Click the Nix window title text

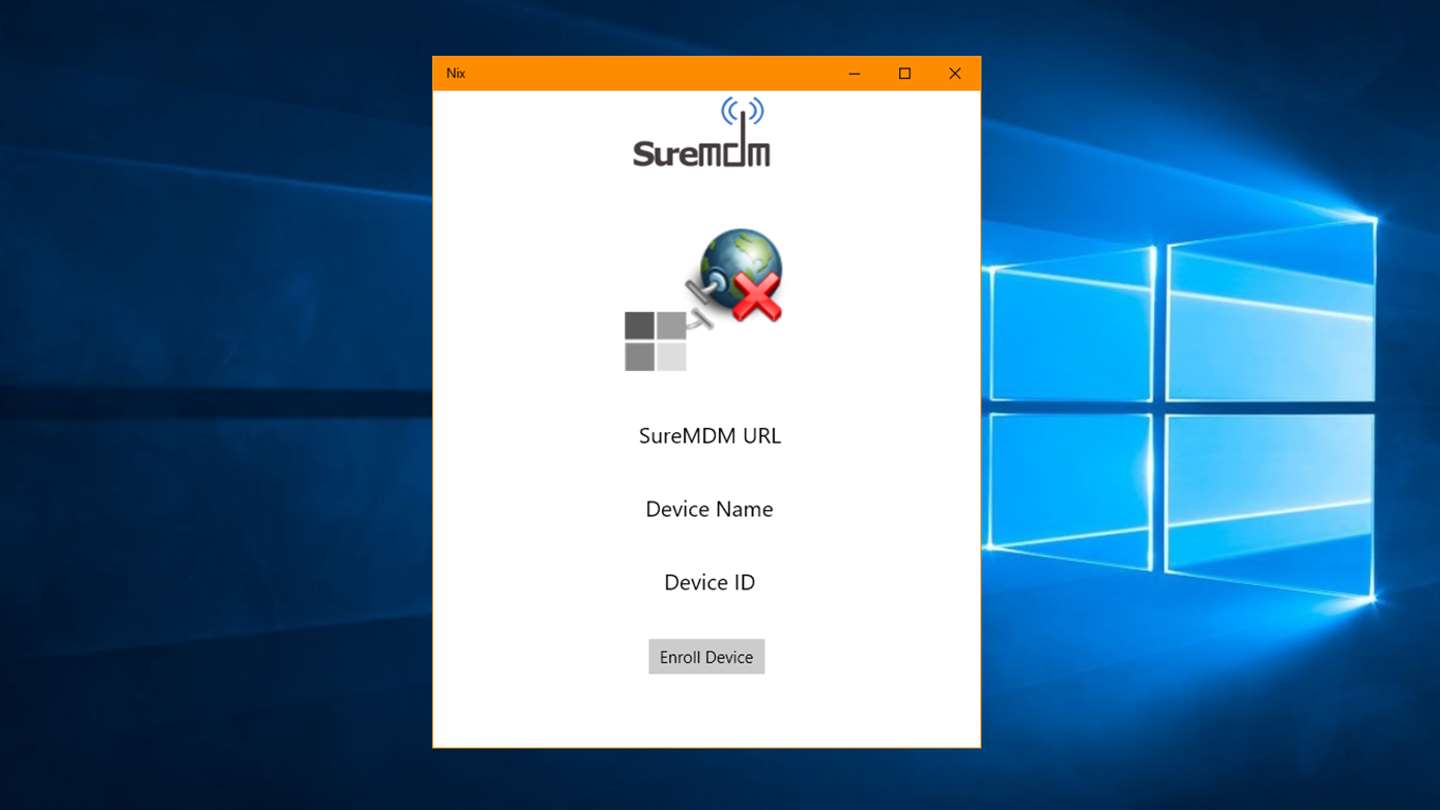pyautogui.click(x=456, y=73)
